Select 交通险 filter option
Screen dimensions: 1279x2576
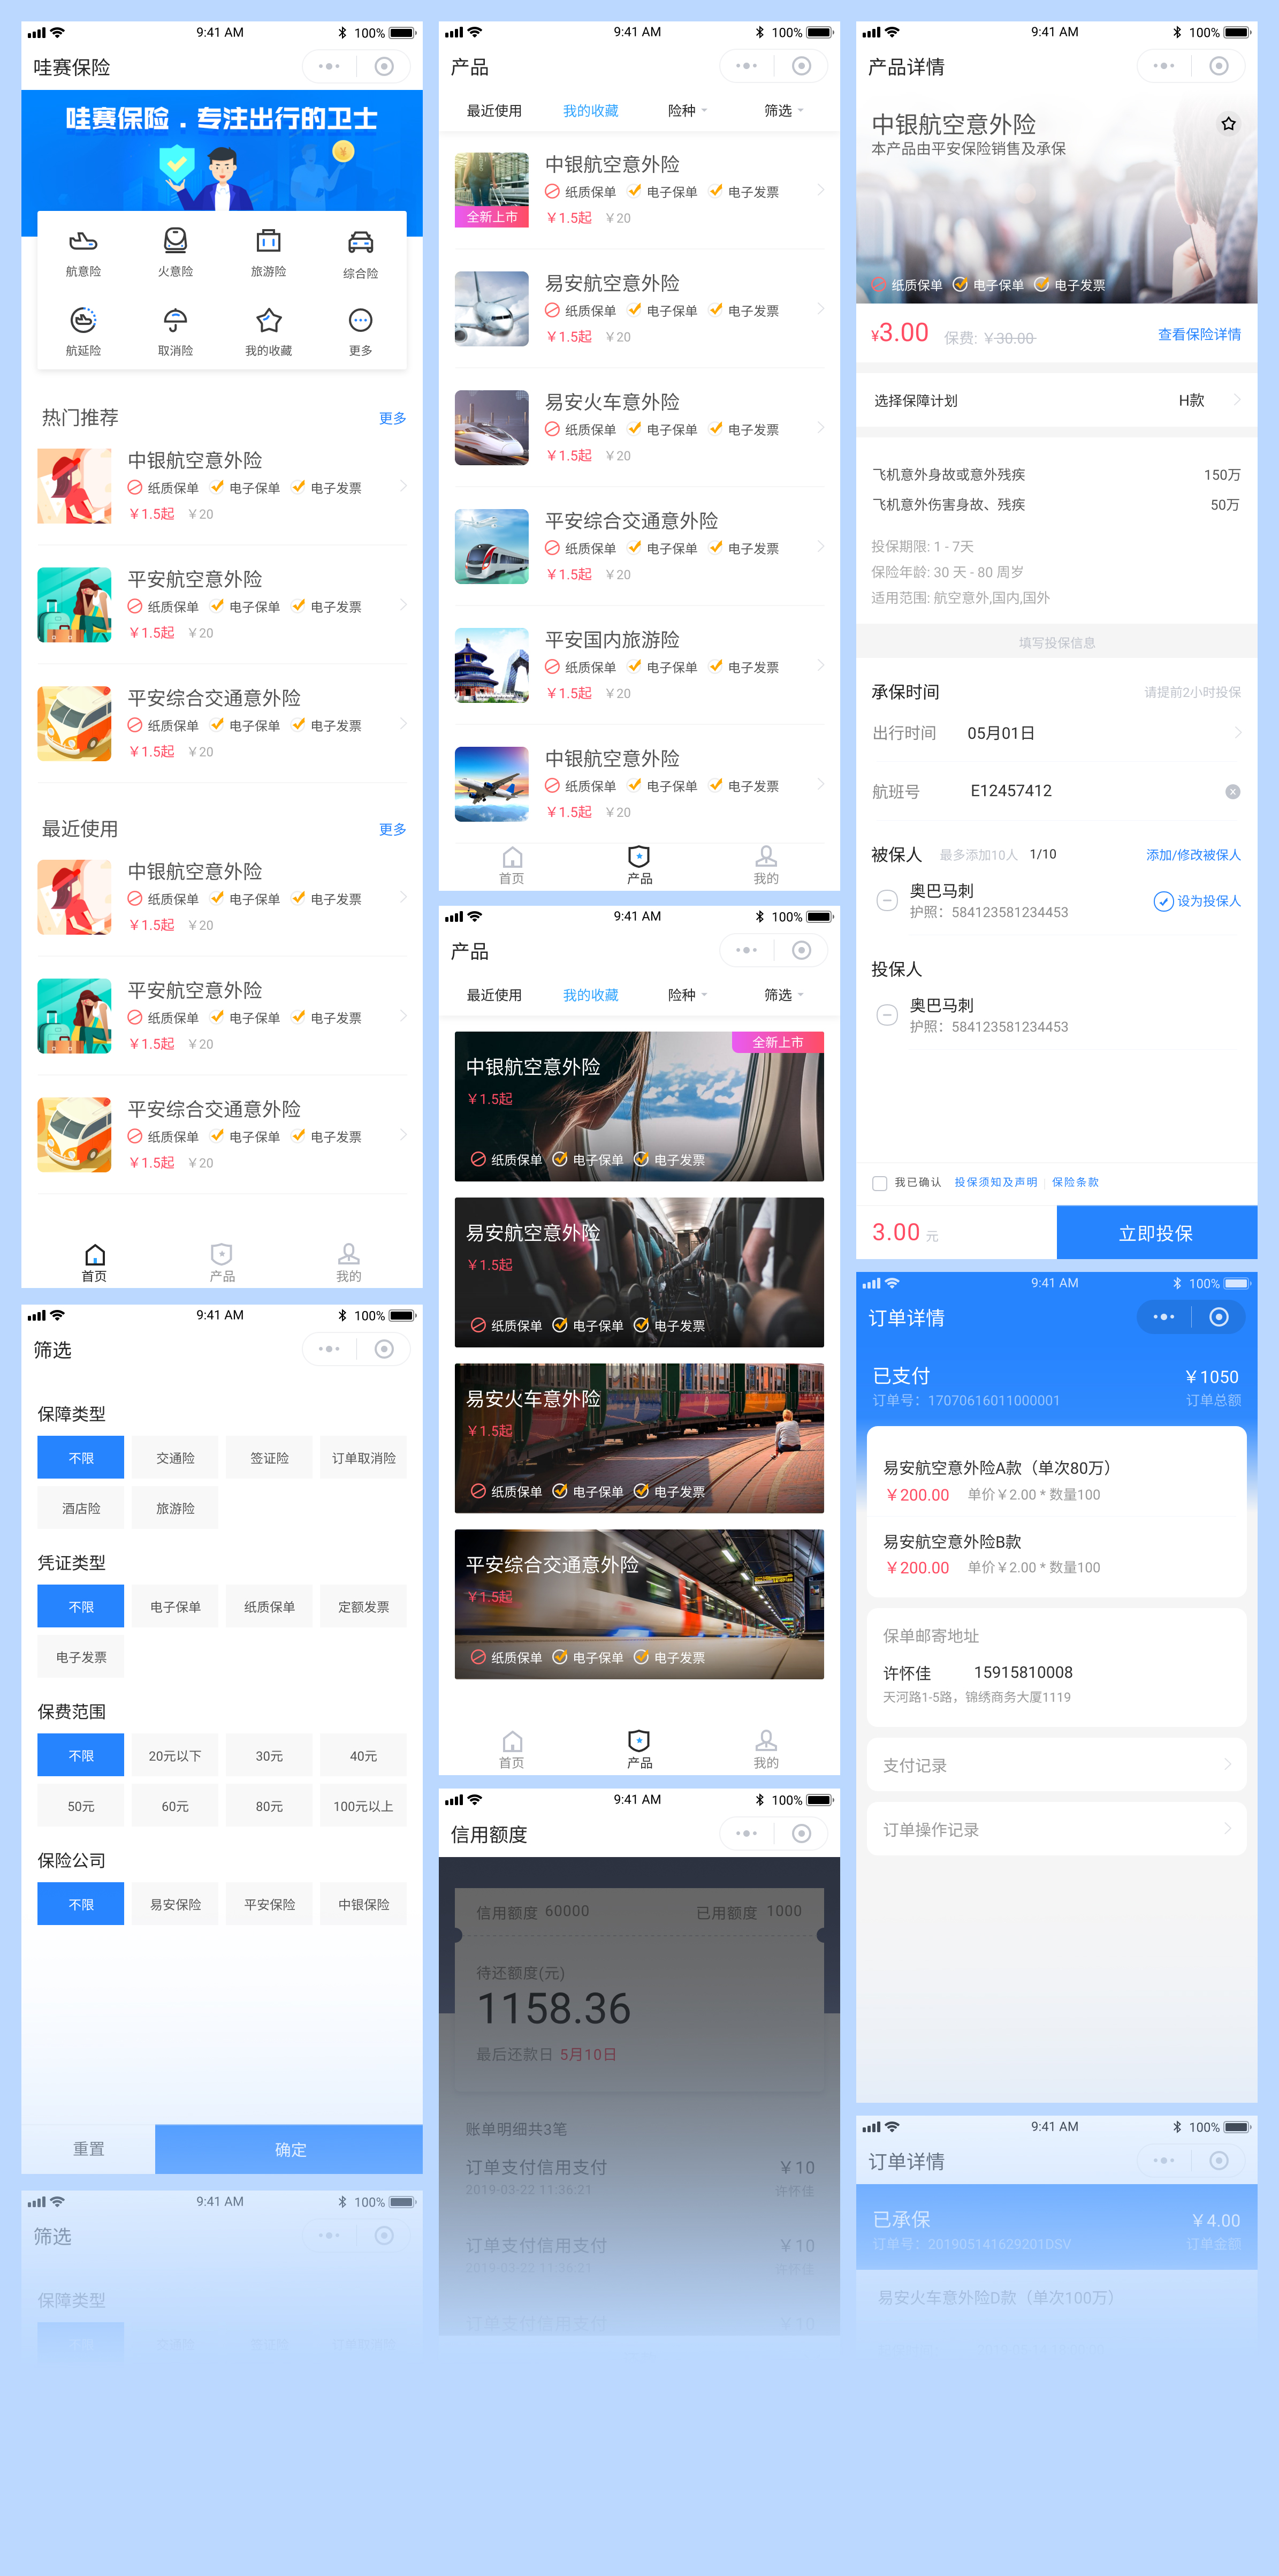175,1458
